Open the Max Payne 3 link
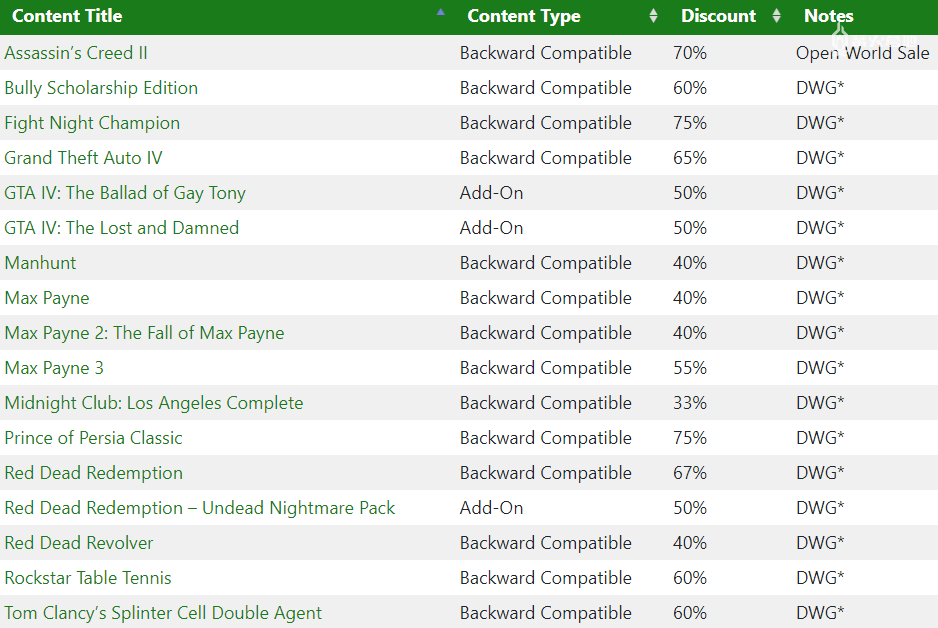Screen dimensions: 938x628 [x=54, y=368]
